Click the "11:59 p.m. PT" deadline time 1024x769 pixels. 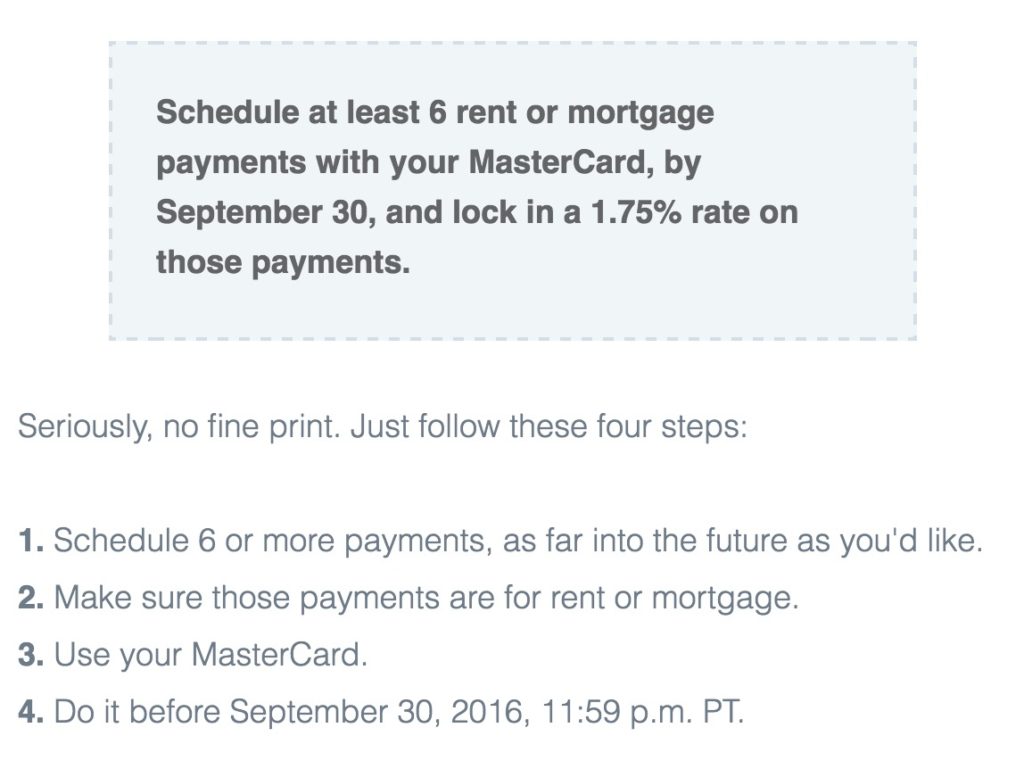[x=643, y=712]
